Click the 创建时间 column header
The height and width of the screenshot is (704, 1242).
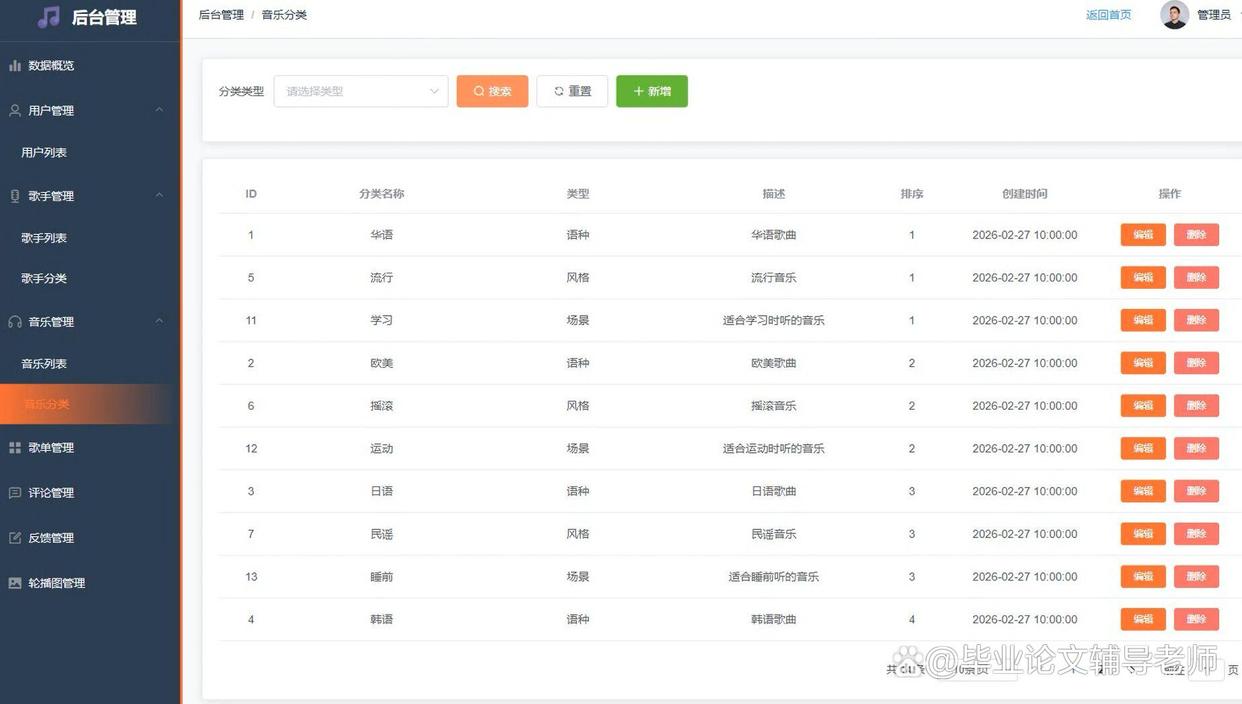click(x=1025, y=194)
